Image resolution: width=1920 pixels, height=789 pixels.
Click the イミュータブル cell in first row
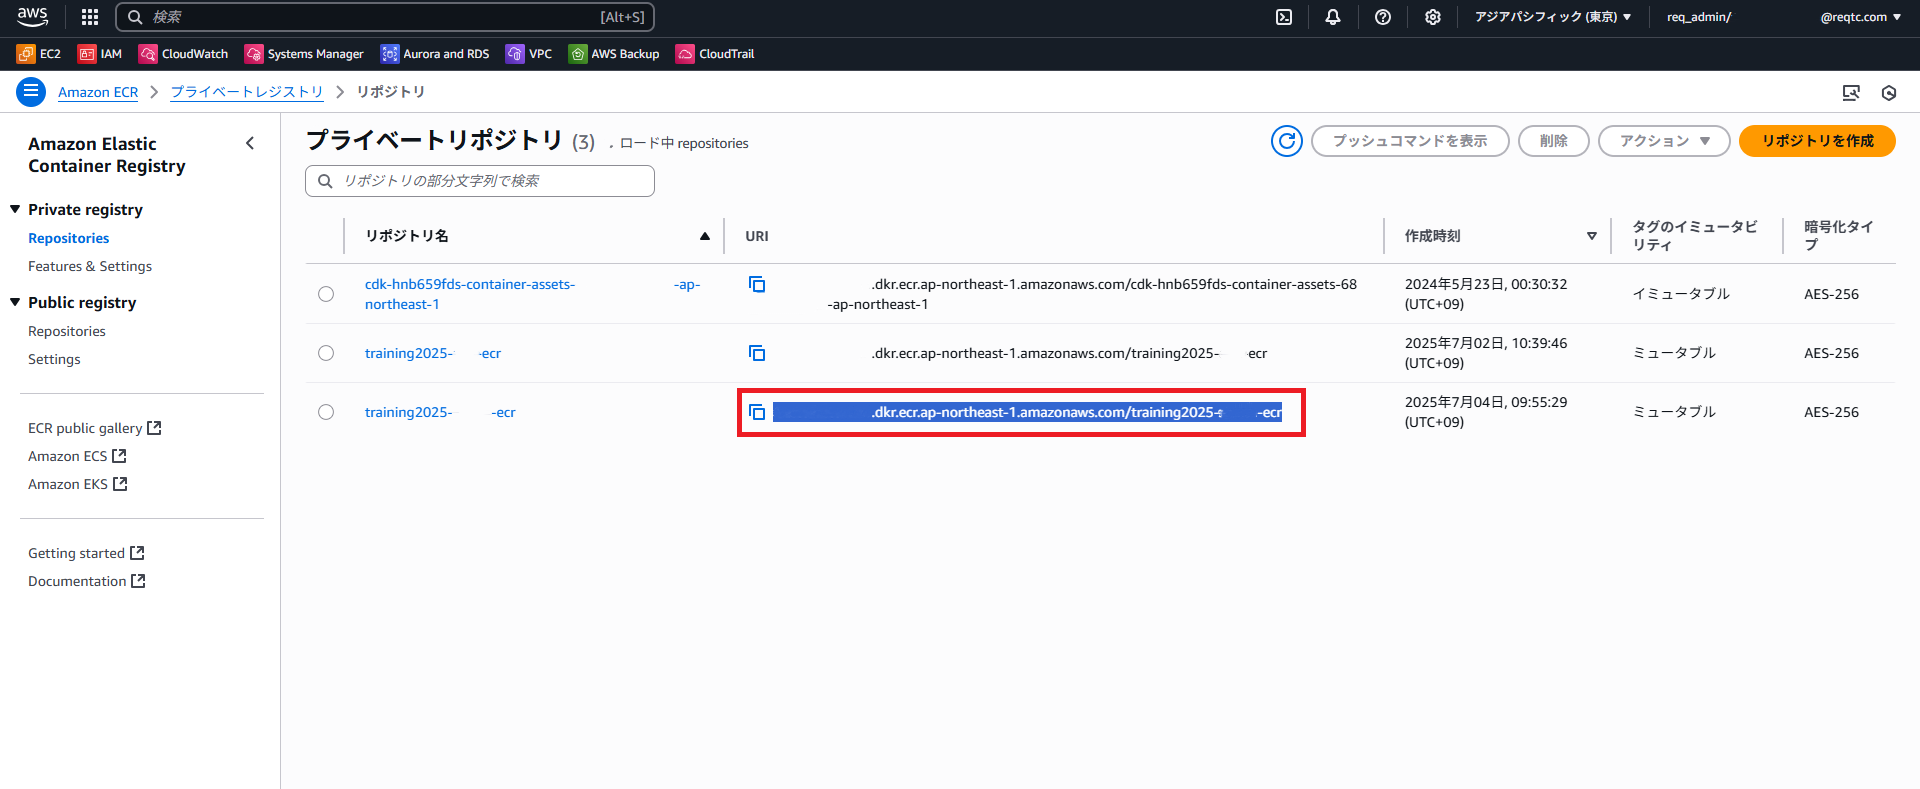tap(1680, 294)
